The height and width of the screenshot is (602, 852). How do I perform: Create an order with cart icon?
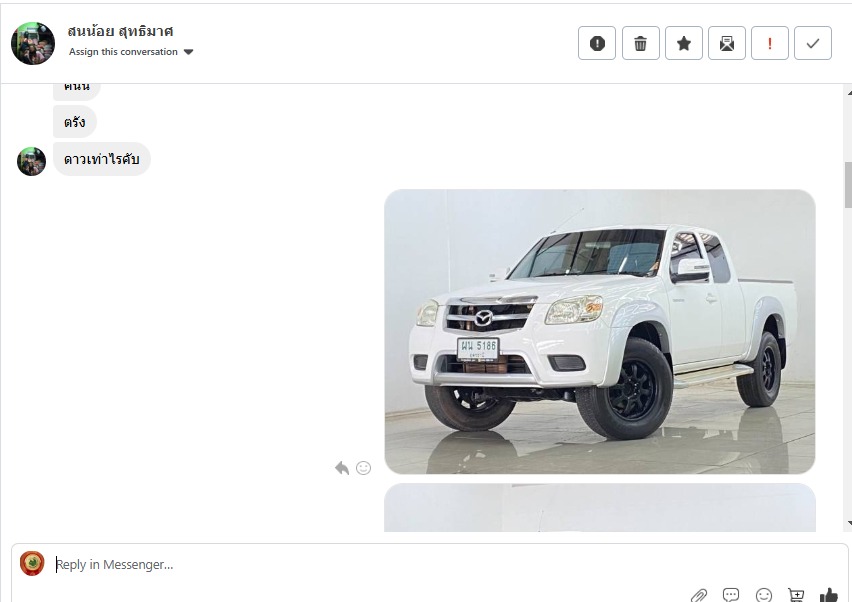(x=796, y=595)
